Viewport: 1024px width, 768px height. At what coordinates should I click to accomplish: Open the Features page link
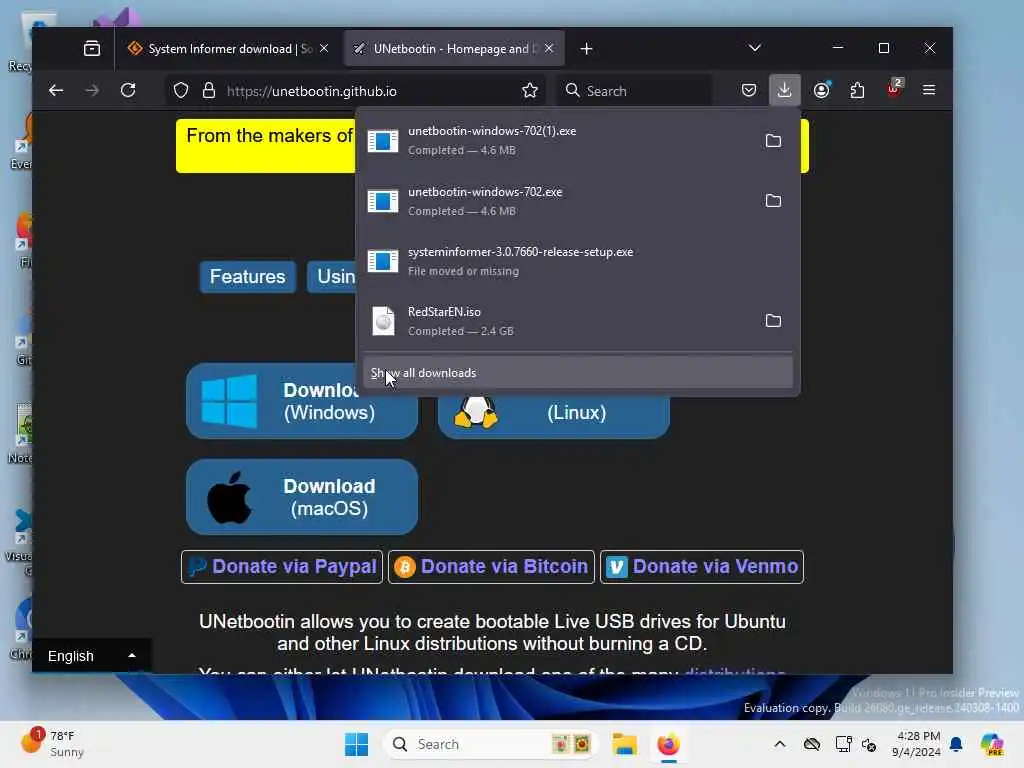click(248, 276)
